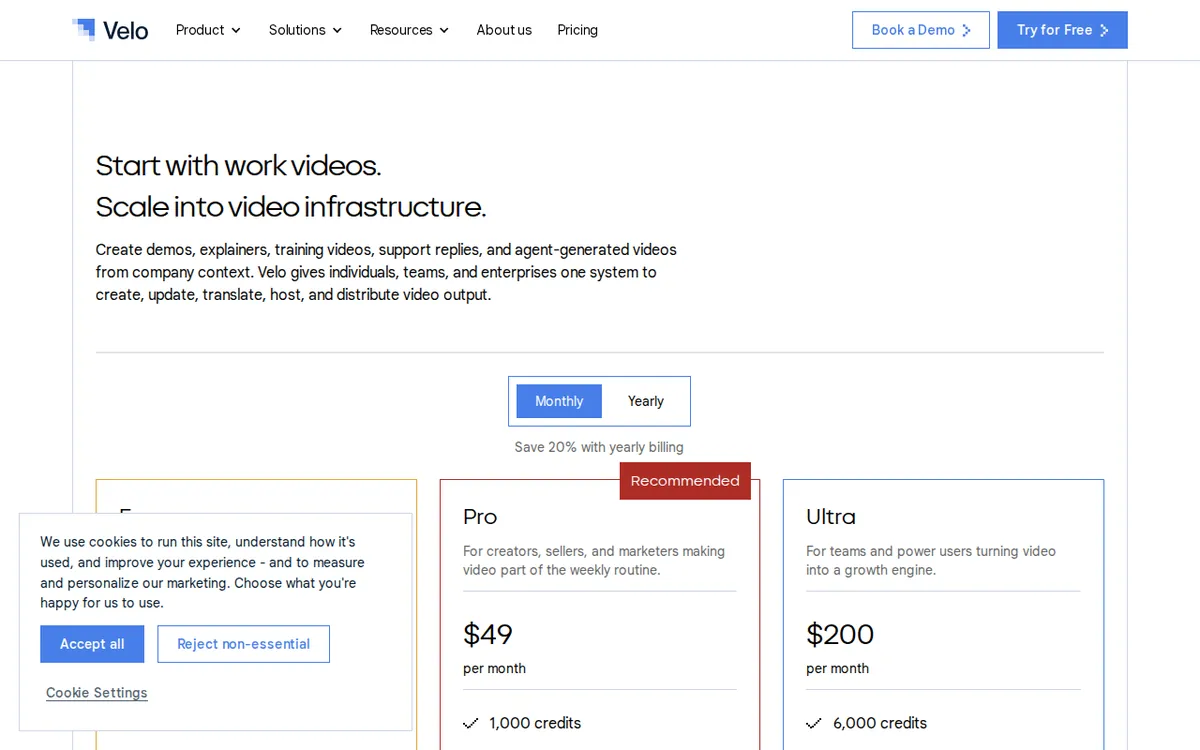Click the 6,000 credits feature text
The height and width of the screenshot is (750, 1200).
tap(880, 723)
